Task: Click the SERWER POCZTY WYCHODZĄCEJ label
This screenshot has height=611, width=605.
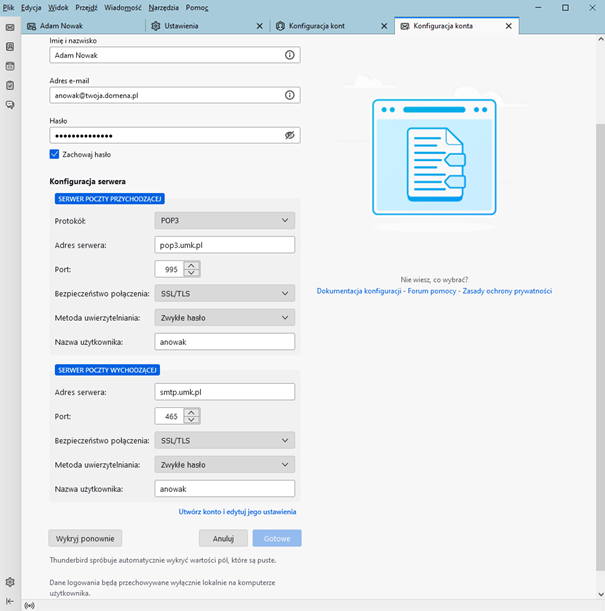Action: click(107, 370)
